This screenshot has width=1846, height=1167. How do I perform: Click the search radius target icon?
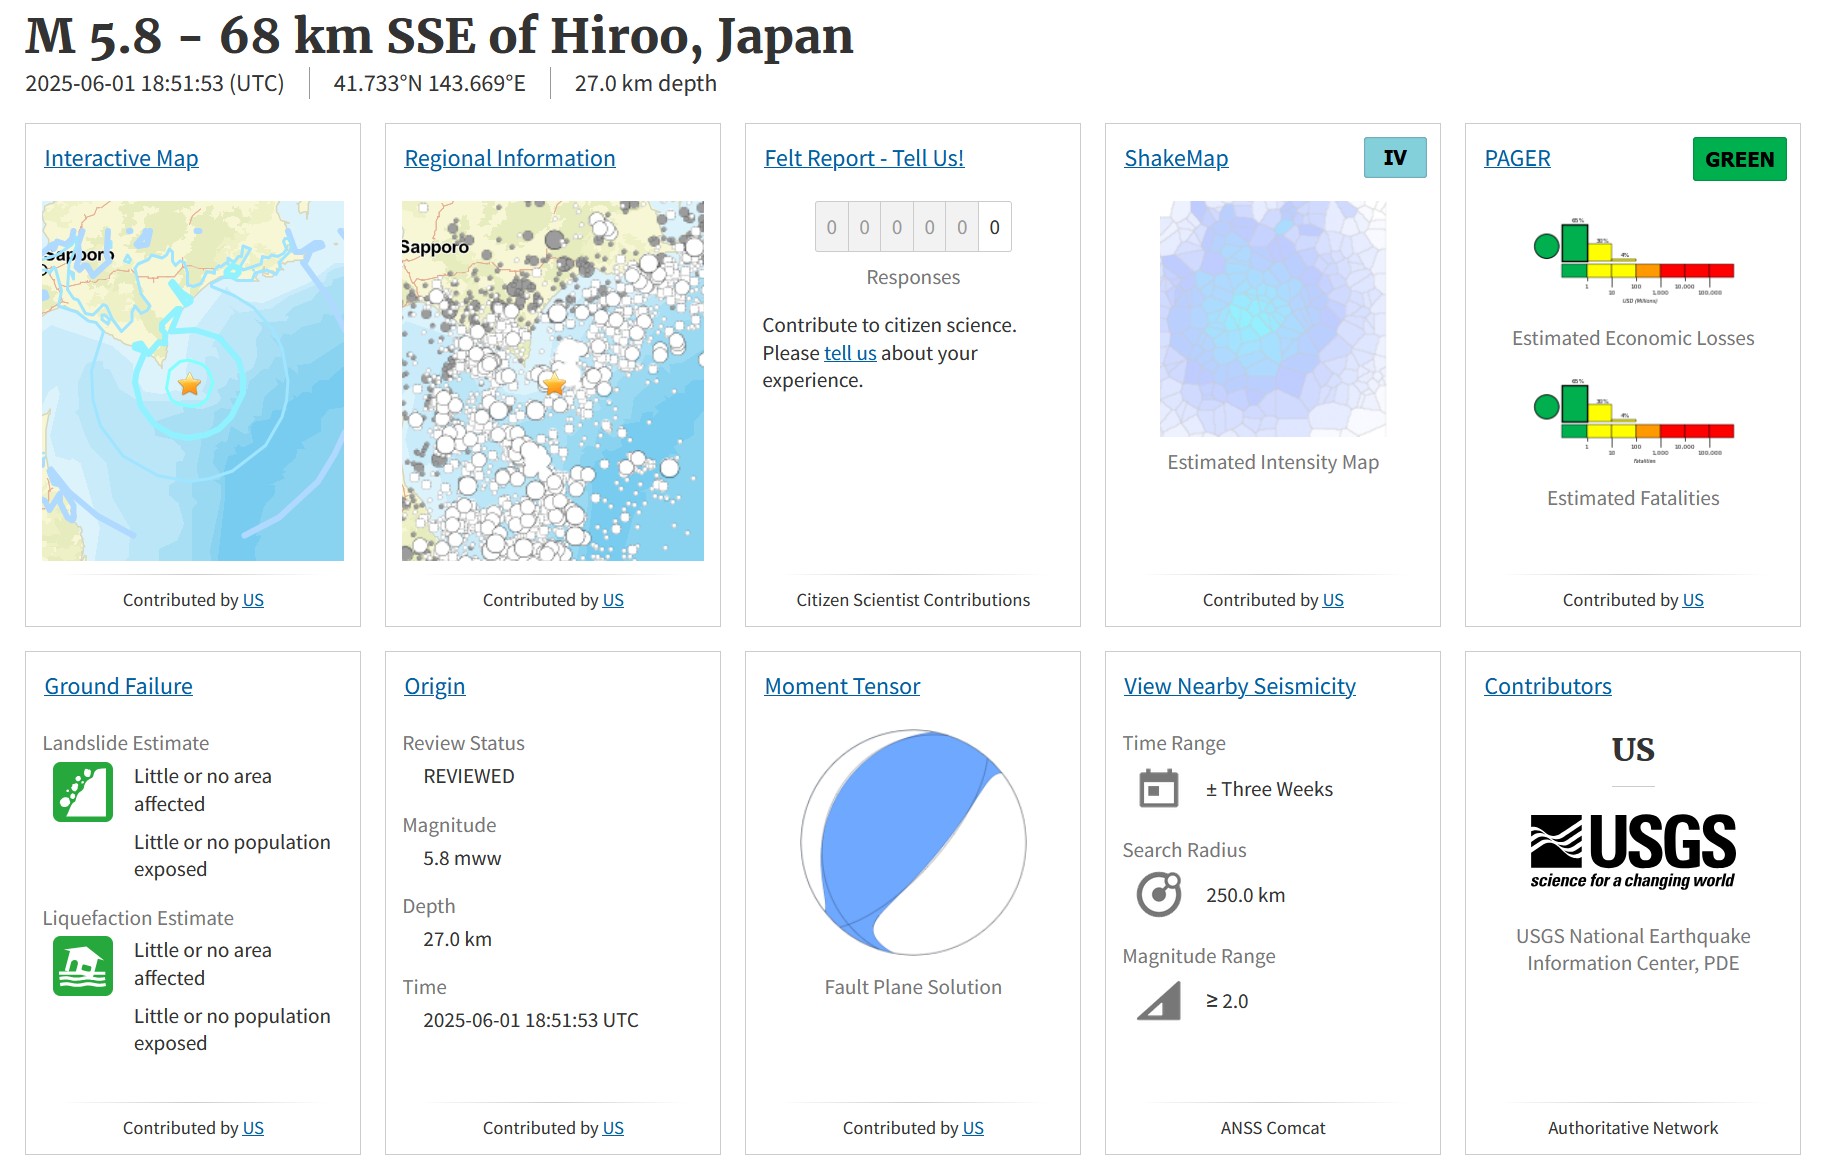pos(1159,895)
